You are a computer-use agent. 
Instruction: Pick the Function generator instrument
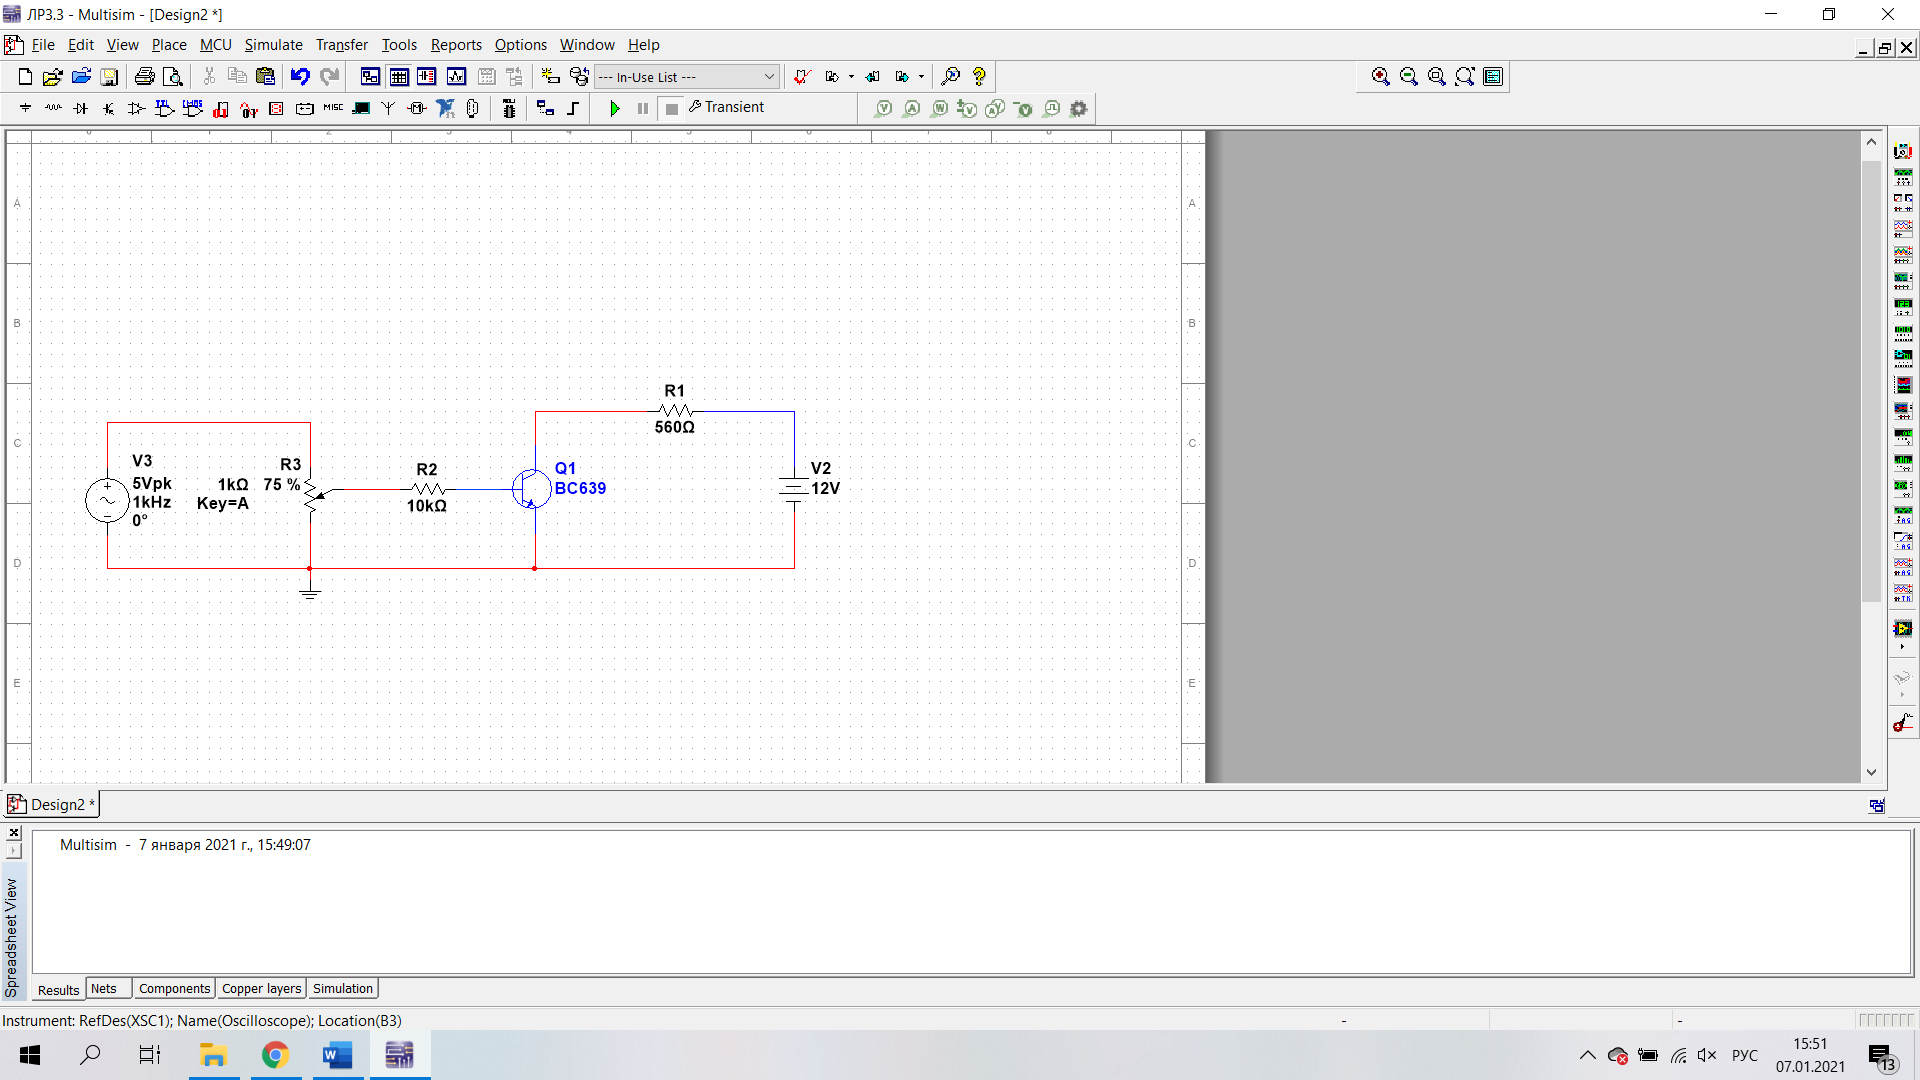coord(1903,177)
